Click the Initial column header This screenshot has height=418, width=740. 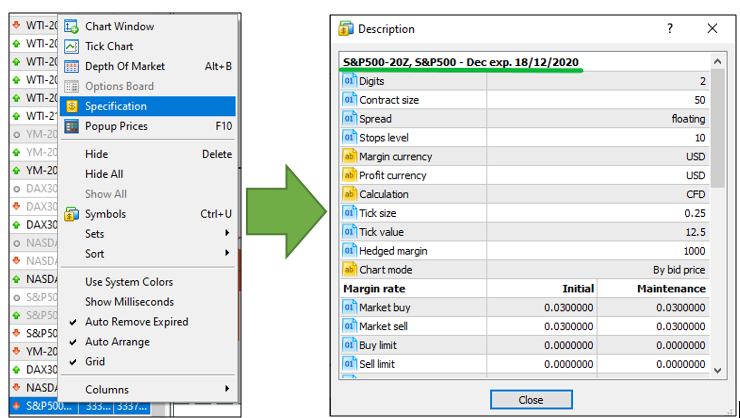point(578,289)
